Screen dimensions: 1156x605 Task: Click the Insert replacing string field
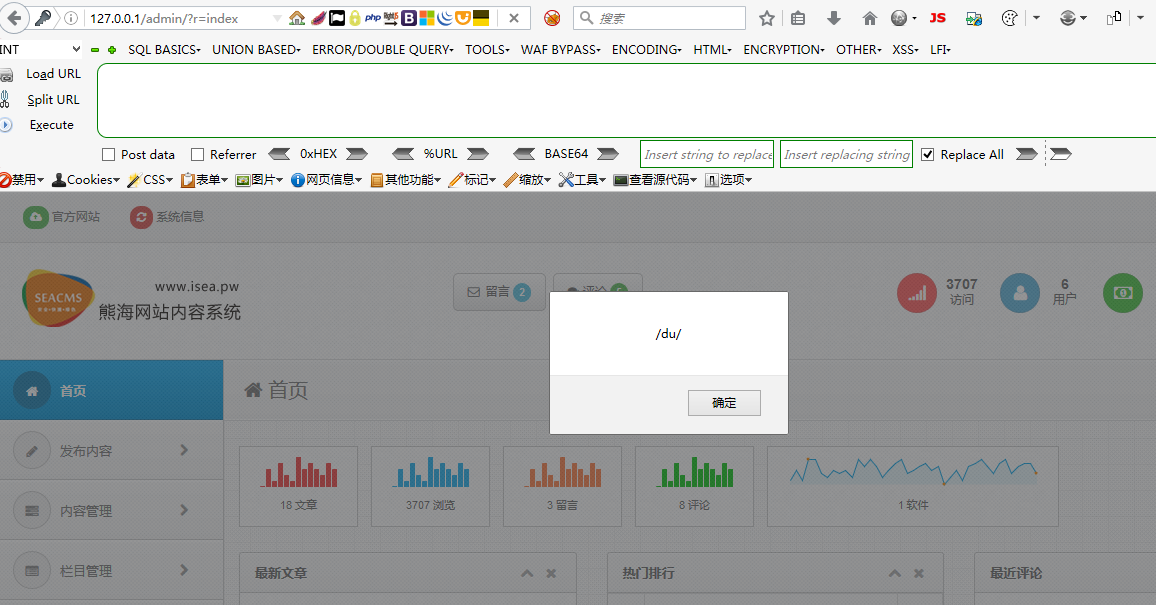(846, 155)
